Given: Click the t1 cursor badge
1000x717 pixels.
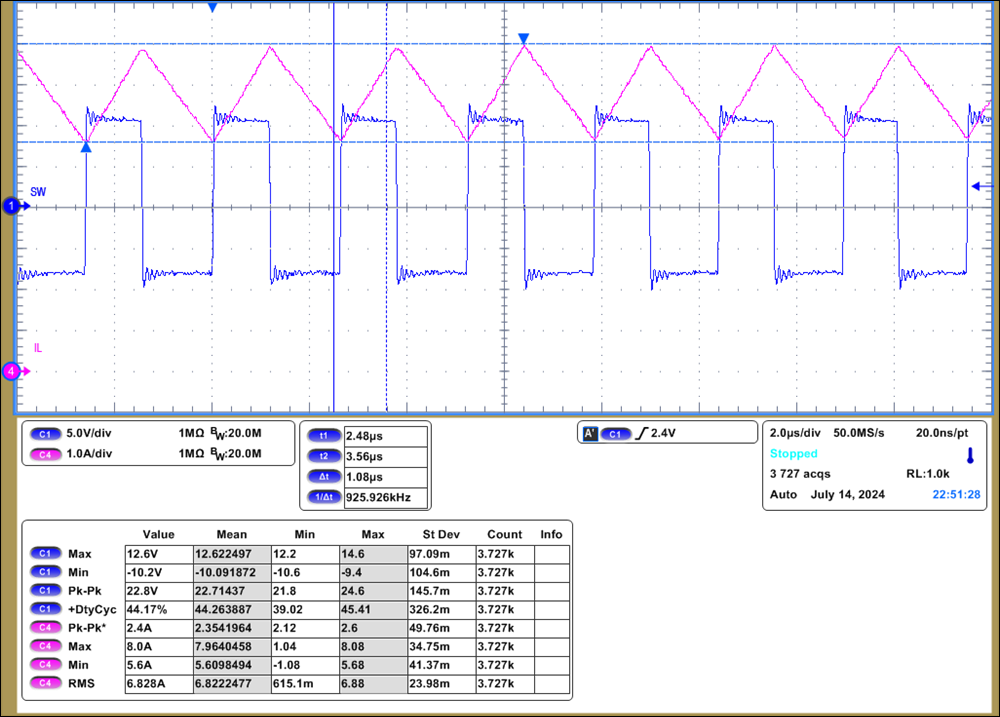Looking at the screenshot, I should click(x=323, y=435).
